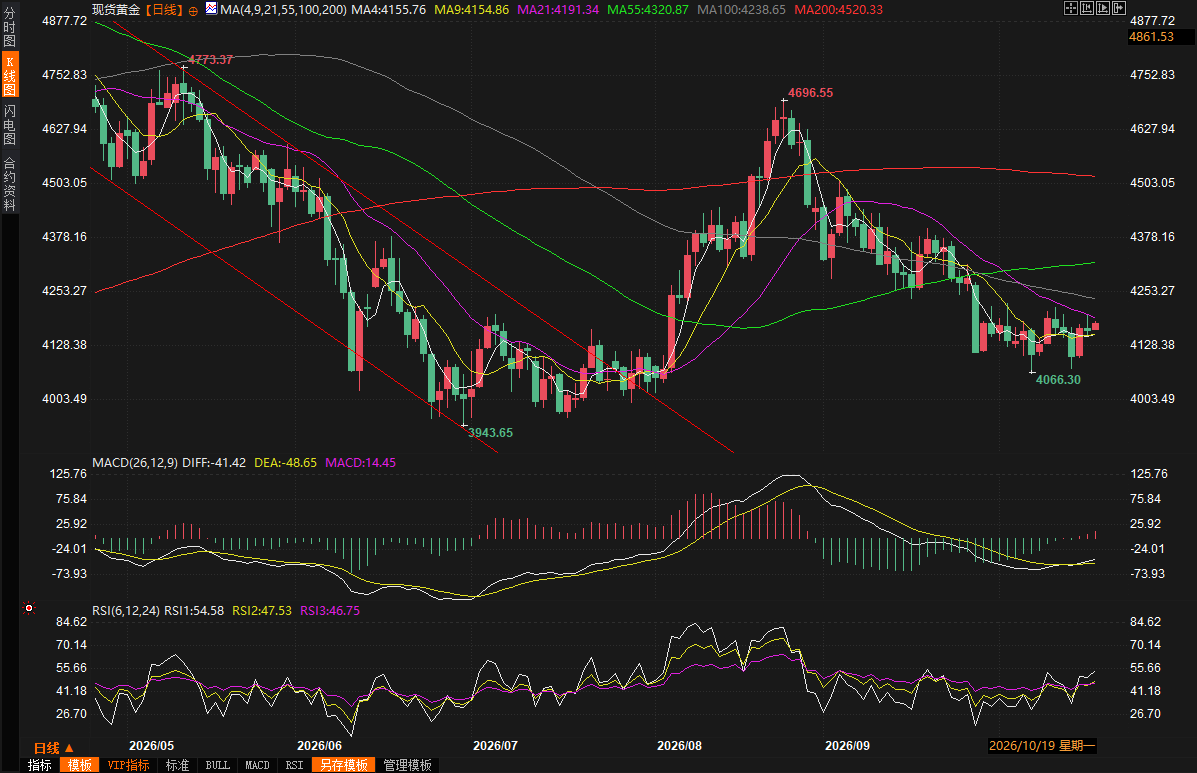1197x773 pixels.
Task: Click the export panel arrow icon
Action: coord(1119,8)
